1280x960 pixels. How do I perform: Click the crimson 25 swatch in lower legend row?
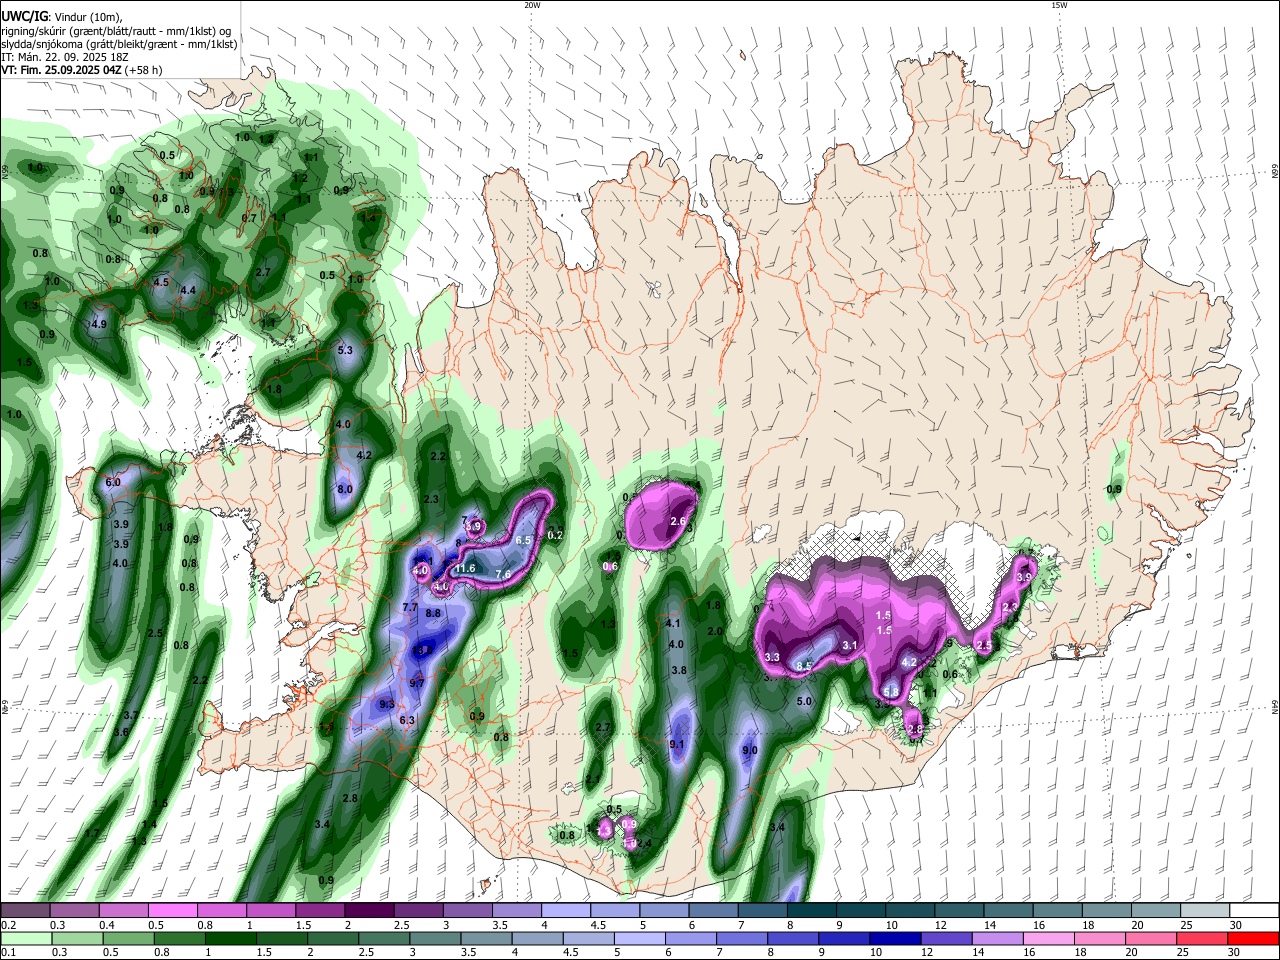pos(1203,938)
